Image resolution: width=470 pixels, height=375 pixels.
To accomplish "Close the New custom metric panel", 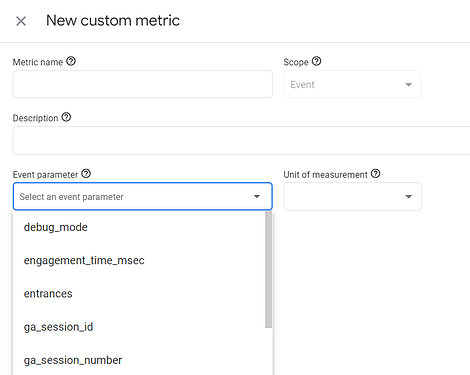I will pos(21,21).
